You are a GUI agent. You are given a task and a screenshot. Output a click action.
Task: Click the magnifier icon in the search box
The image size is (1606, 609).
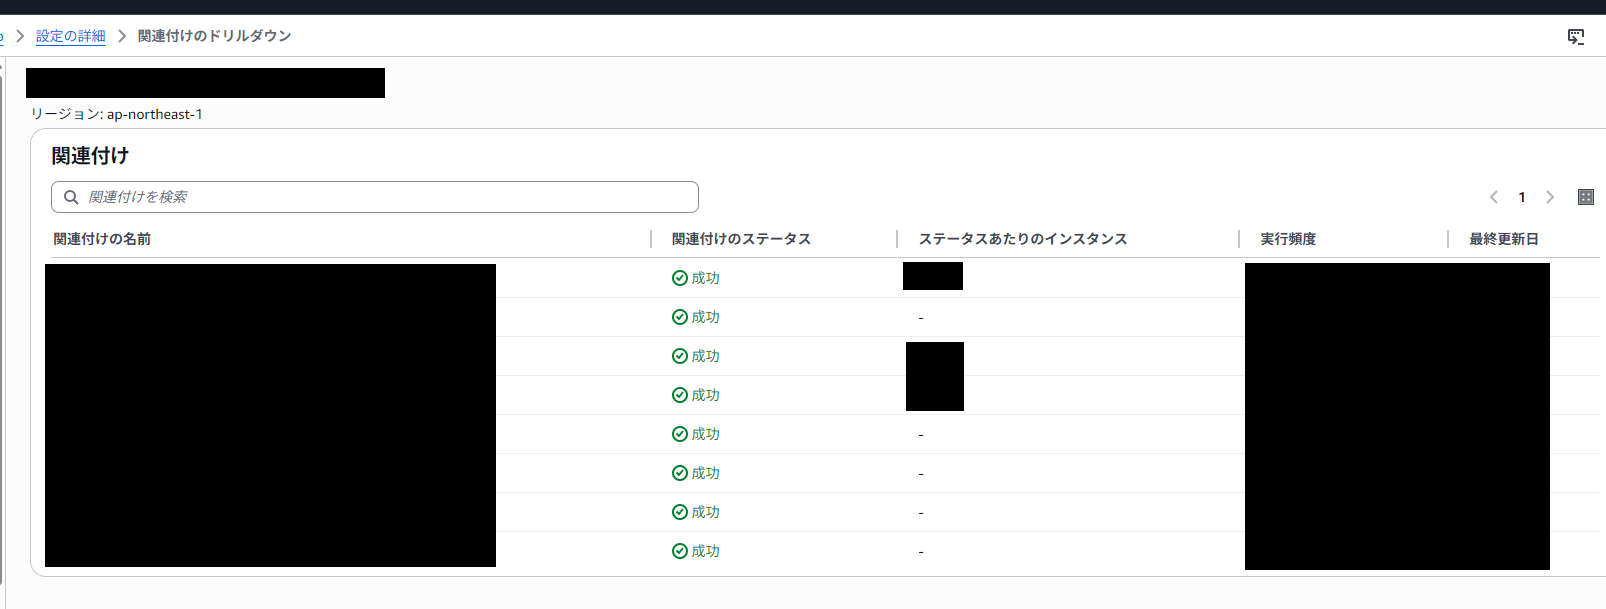click(71, 197)
